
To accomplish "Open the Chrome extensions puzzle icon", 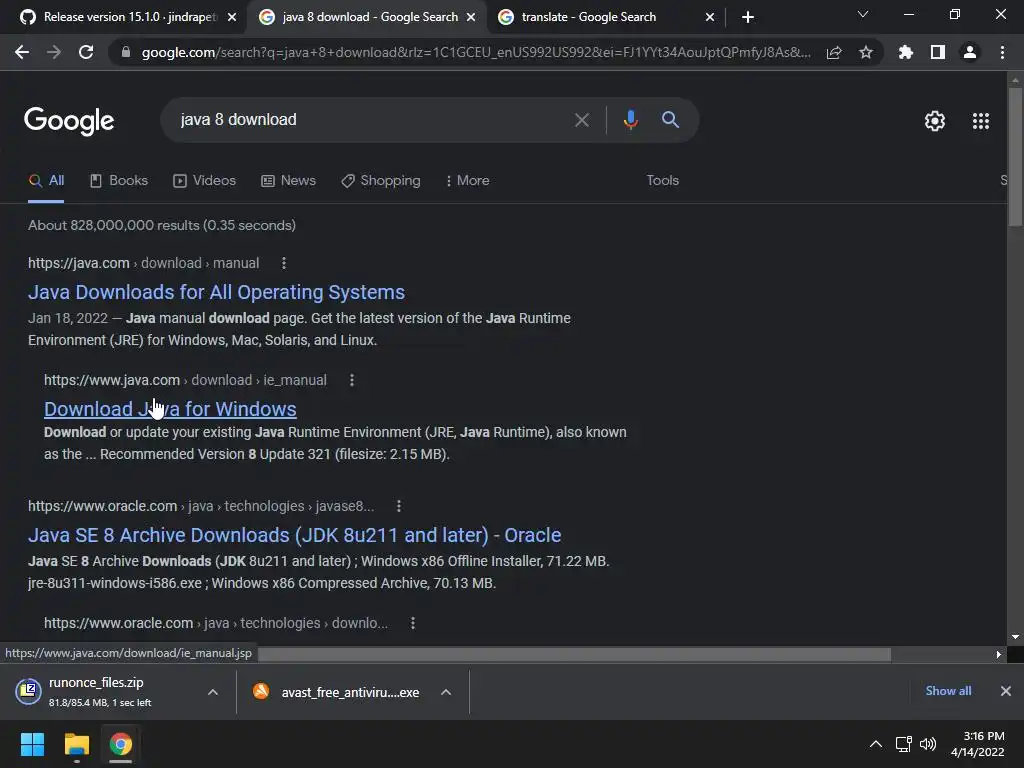I will [x=906, y=52].
